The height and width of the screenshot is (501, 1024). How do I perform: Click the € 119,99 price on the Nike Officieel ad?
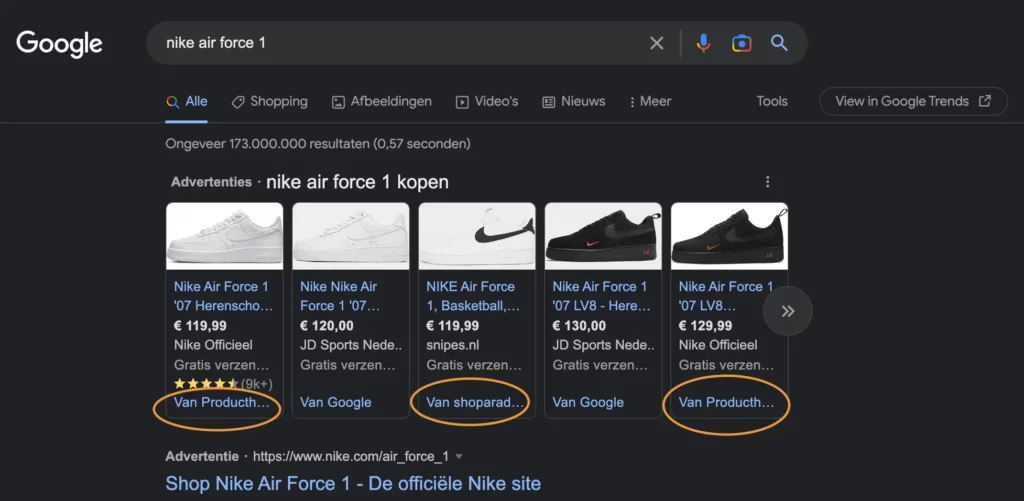tap(200, 325)
